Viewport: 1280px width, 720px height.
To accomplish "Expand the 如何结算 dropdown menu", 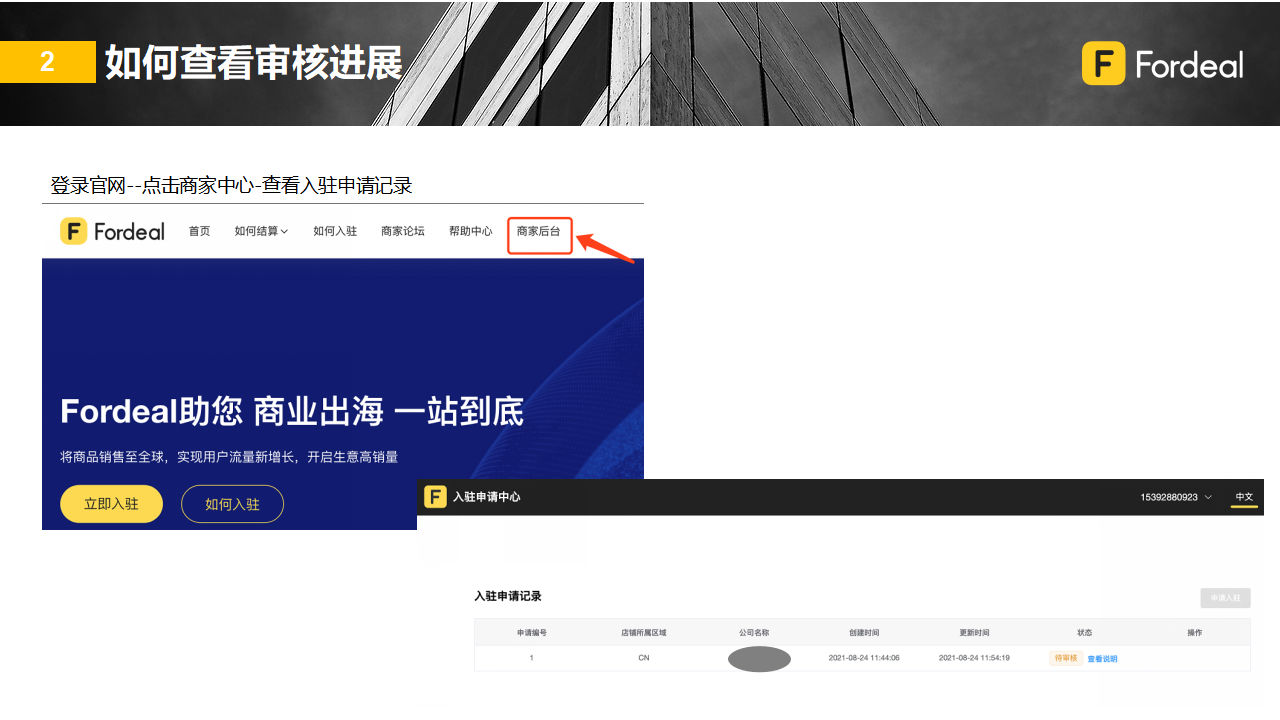I will 261,231.
